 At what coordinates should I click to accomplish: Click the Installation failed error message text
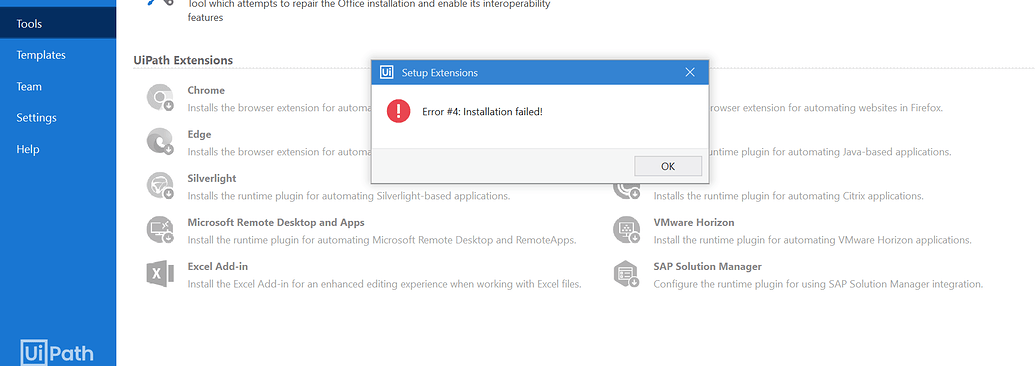tap(483, 112)
